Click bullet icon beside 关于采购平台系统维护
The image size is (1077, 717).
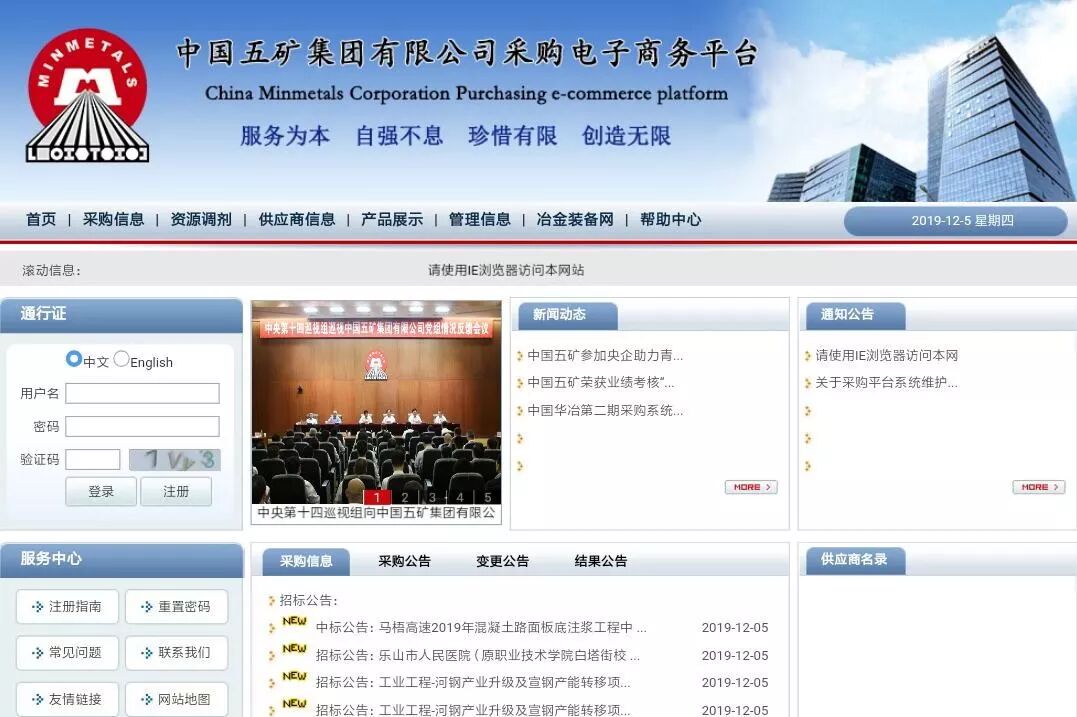pos(808,383)
